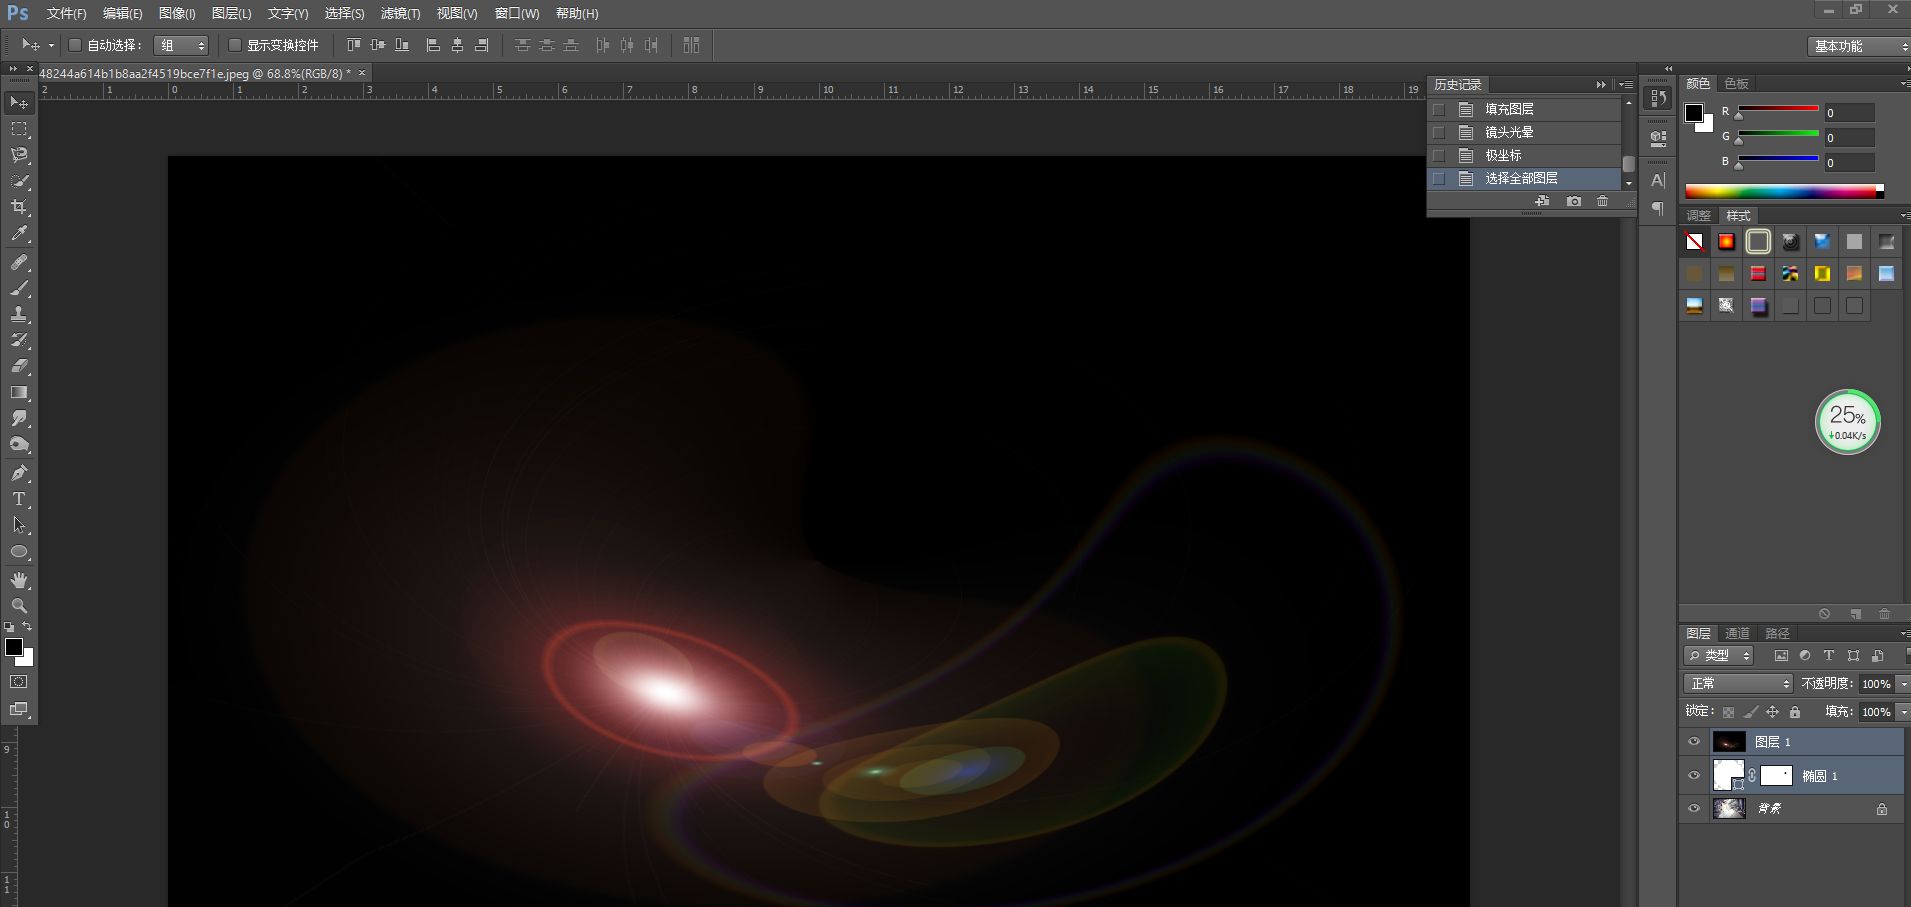The width and height of the screenshot is (1911, 907).
Task: Enable the Auto-Select (自动选择) checkbox
Action: coord(74,45)
